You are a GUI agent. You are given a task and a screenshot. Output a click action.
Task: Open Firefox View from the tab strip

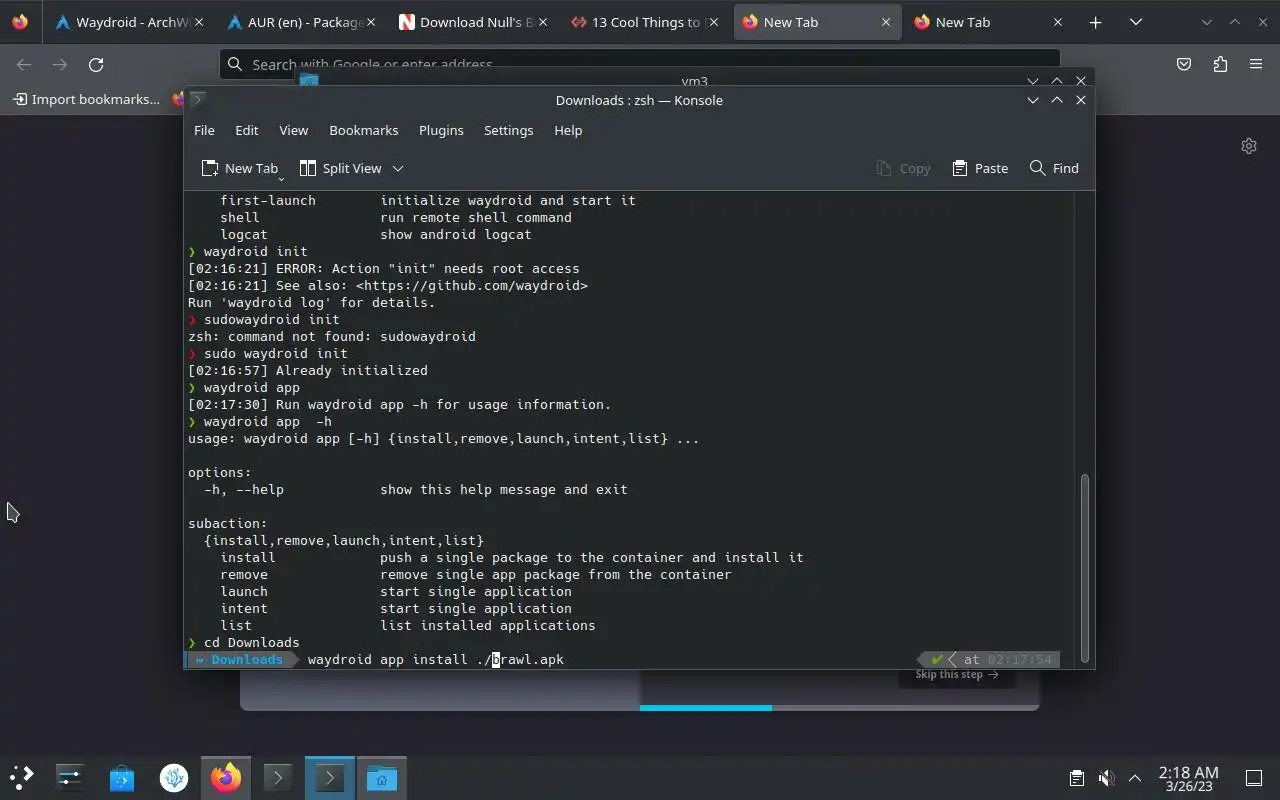tap(21, 22)
